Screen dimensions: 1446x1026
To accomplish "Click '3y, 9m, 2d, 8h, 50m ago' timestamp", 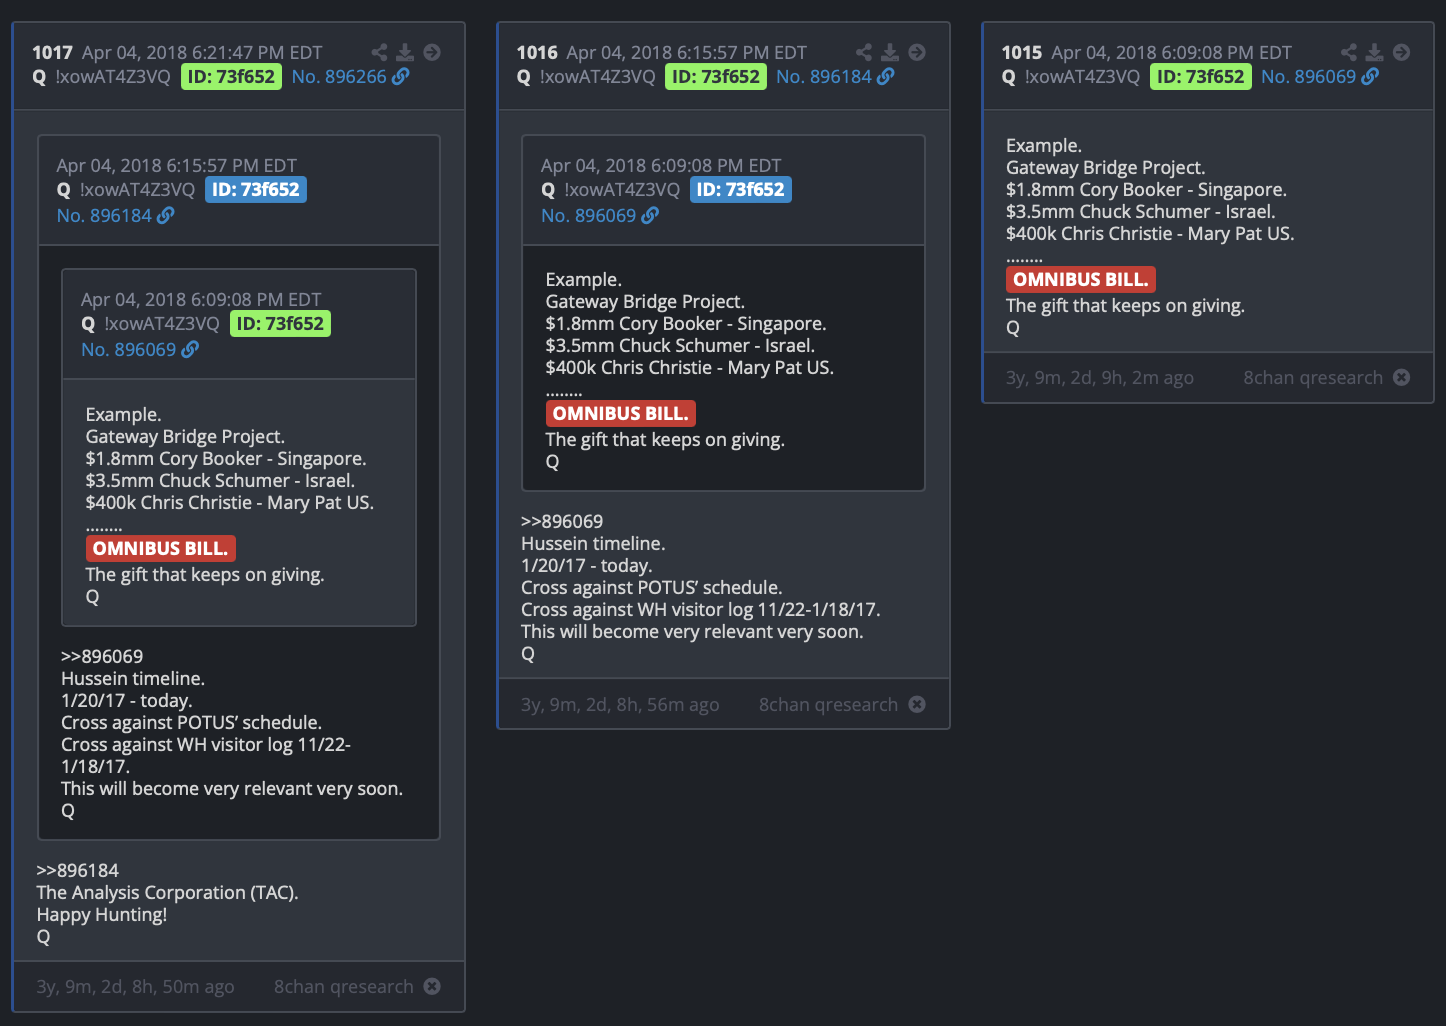I will tap(136, 986).
